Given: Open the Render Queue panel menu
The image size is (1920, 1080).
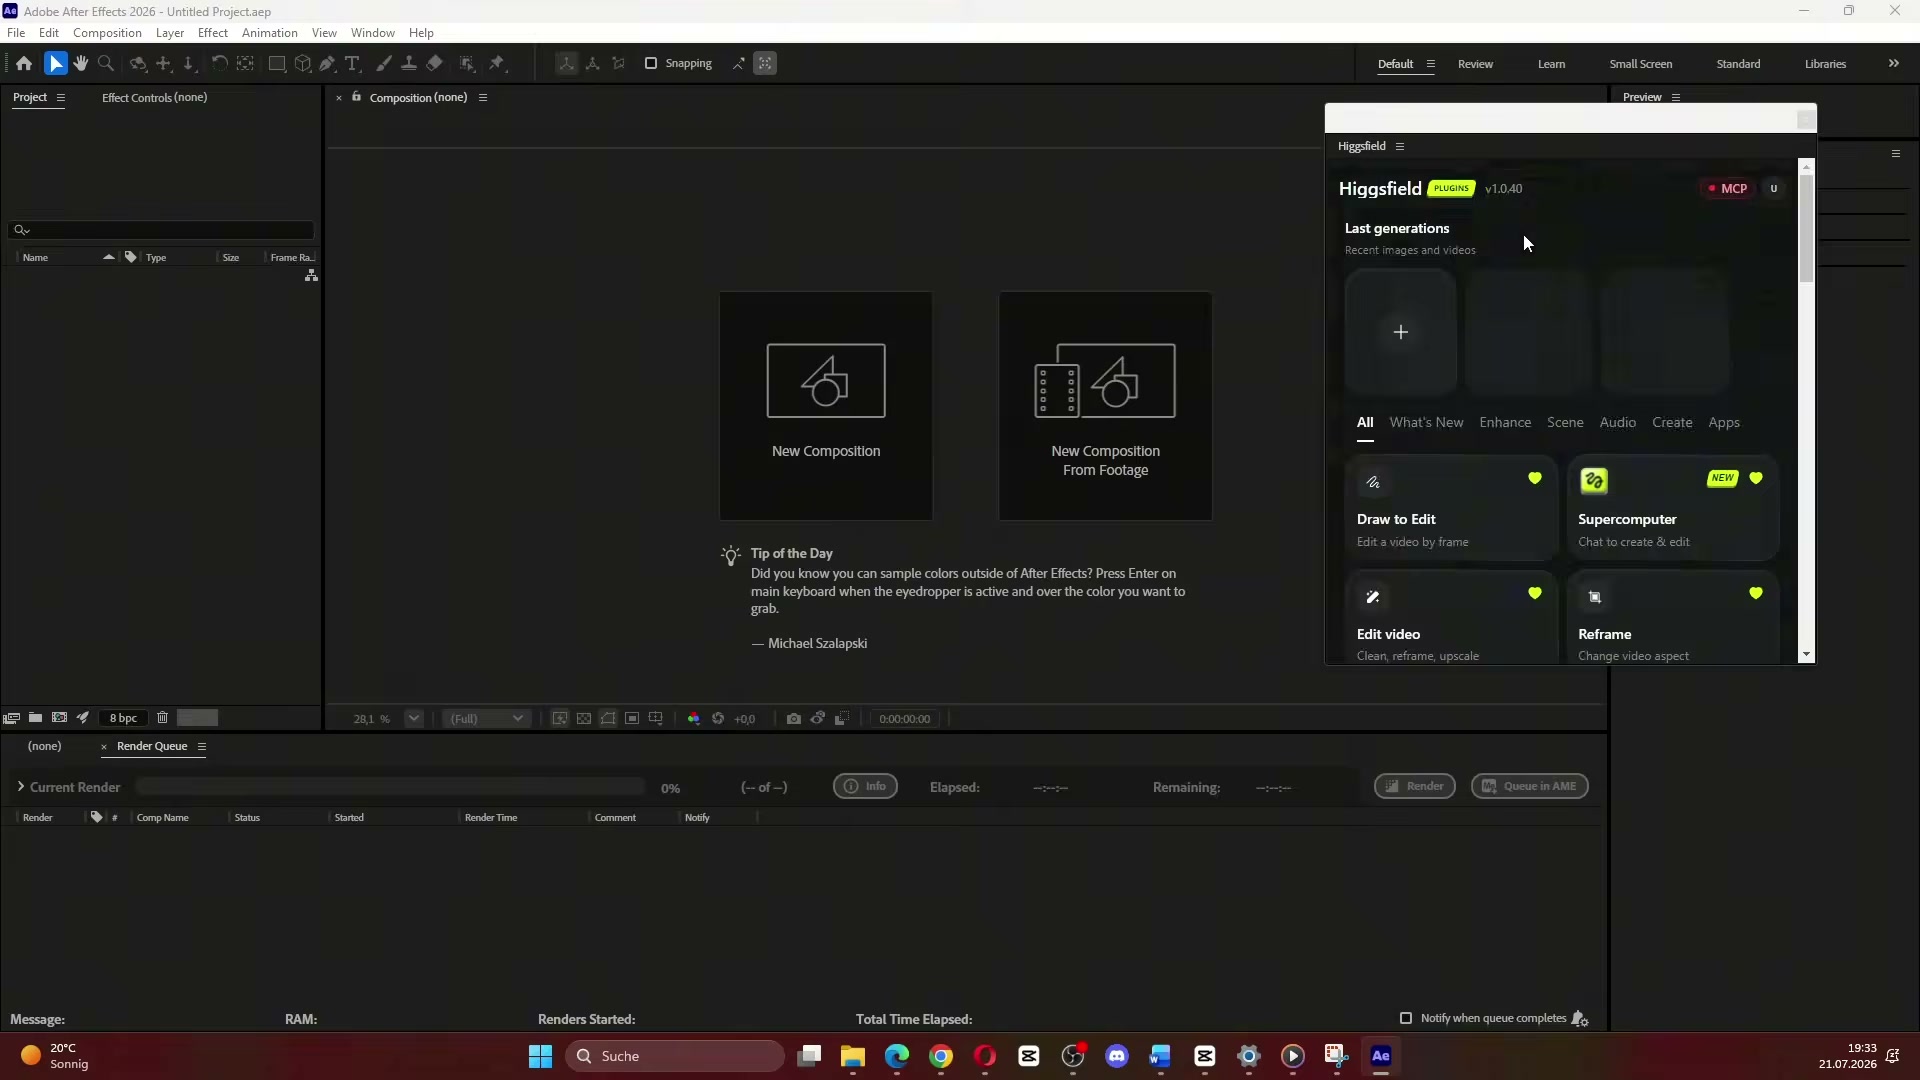Looking at the screenshot, I should [x=202, y=746].
